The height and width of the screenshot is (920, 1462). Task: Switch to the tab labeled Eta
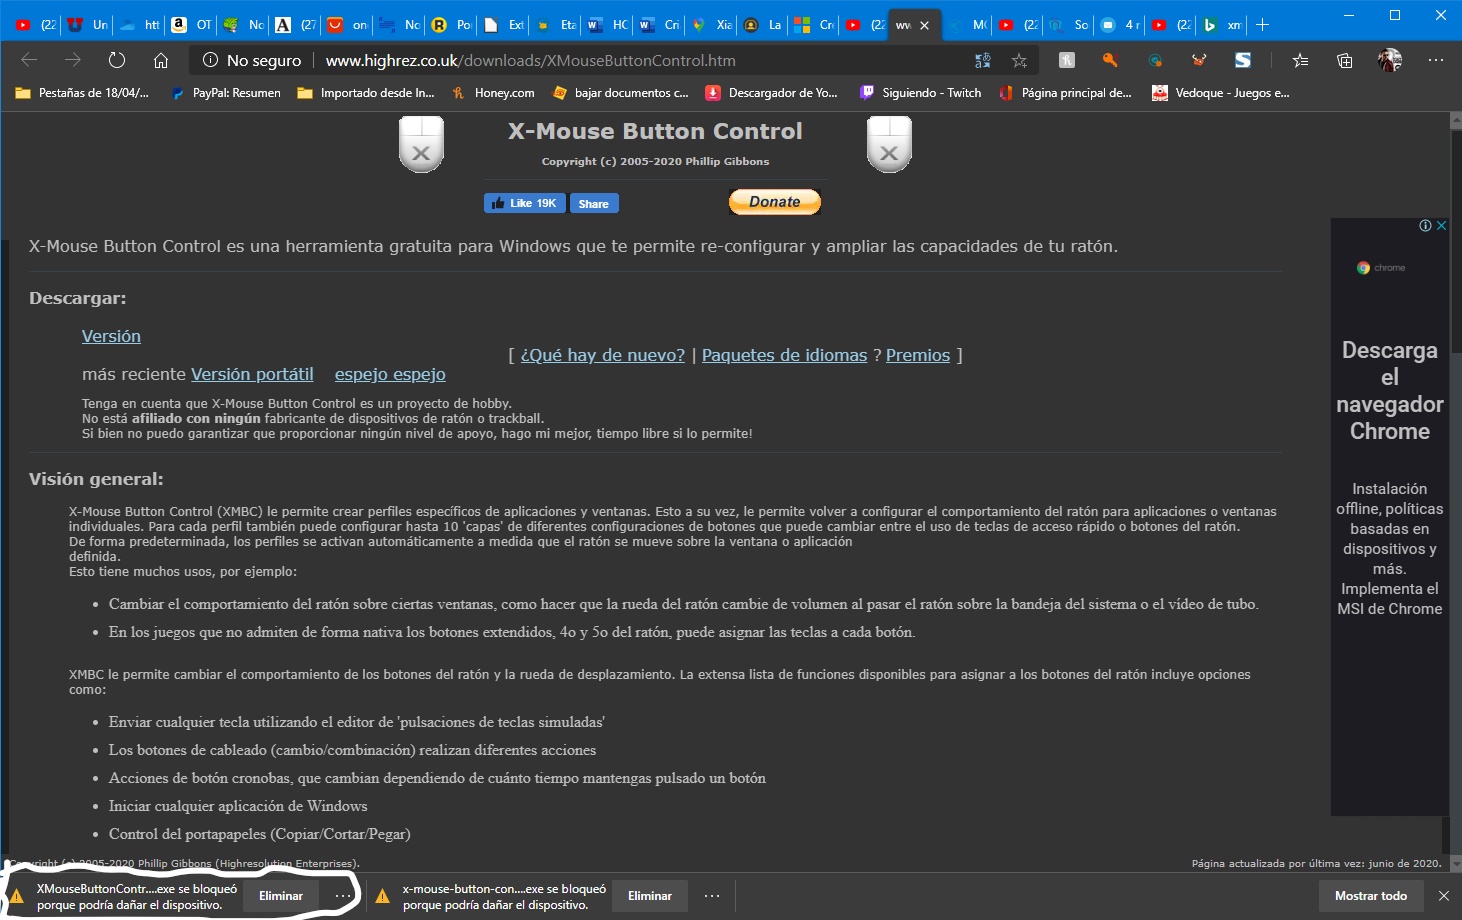(x=556, y=25)
